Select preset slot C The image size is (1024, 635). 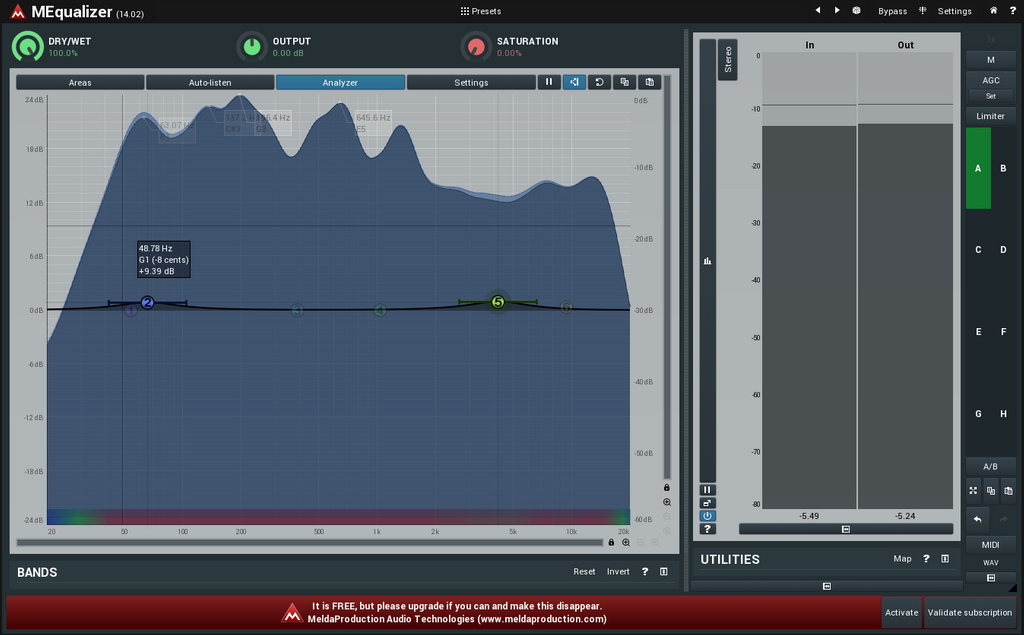(978, 250)
